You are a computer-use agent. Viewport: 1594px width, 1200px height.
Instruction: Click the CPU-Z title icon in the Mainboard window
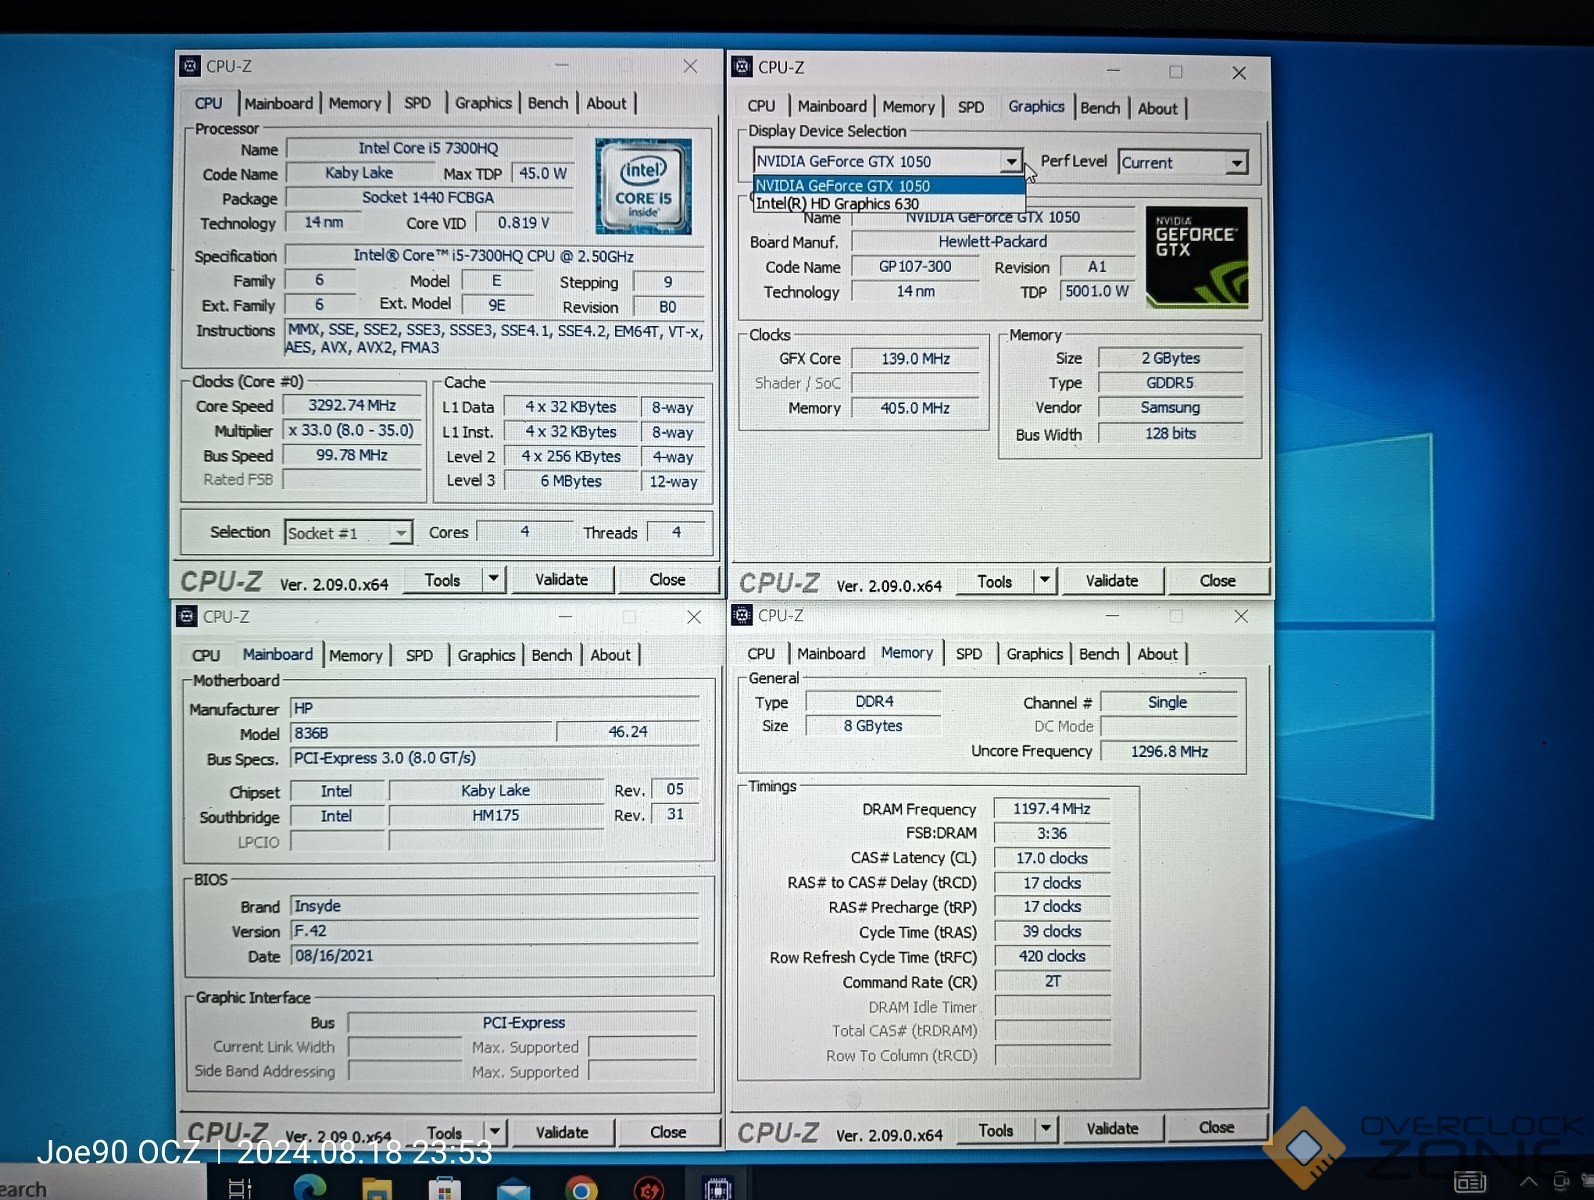[x=187, y=616]
